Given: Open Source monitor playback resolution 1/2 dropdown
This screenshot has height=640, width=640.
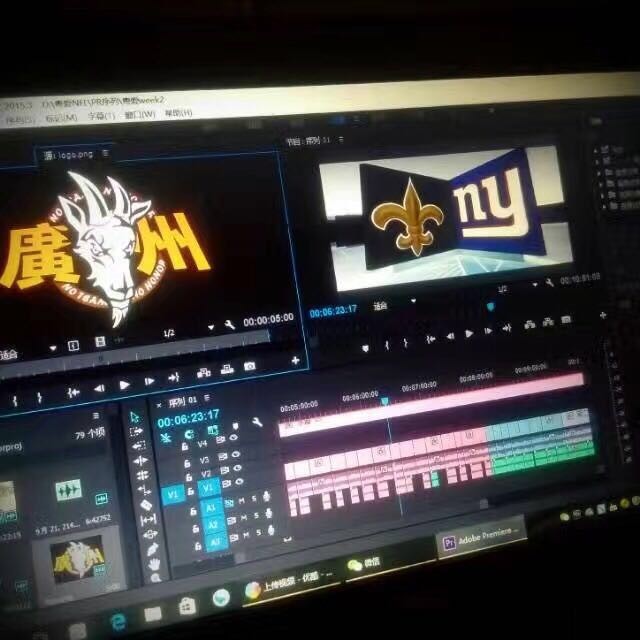Looking at the screenshot, I should (x=211, y=327).
